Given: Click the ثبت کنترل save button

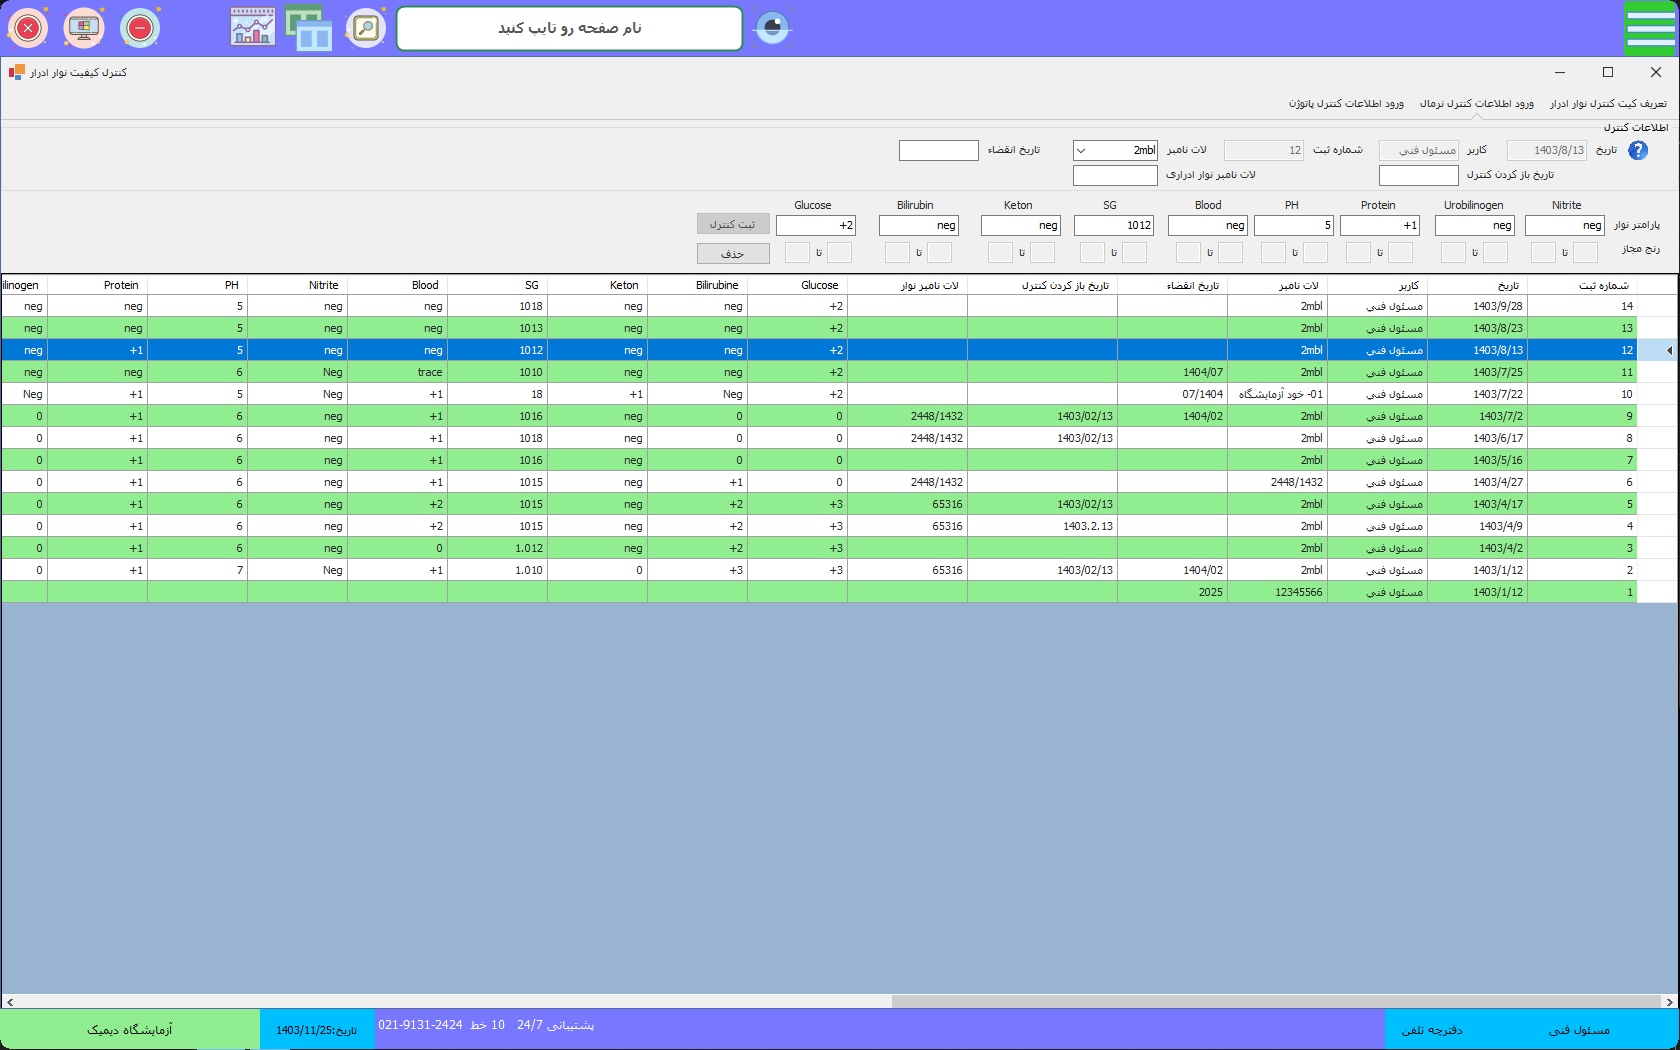Looking at the screenshot, I should (733, 224).
